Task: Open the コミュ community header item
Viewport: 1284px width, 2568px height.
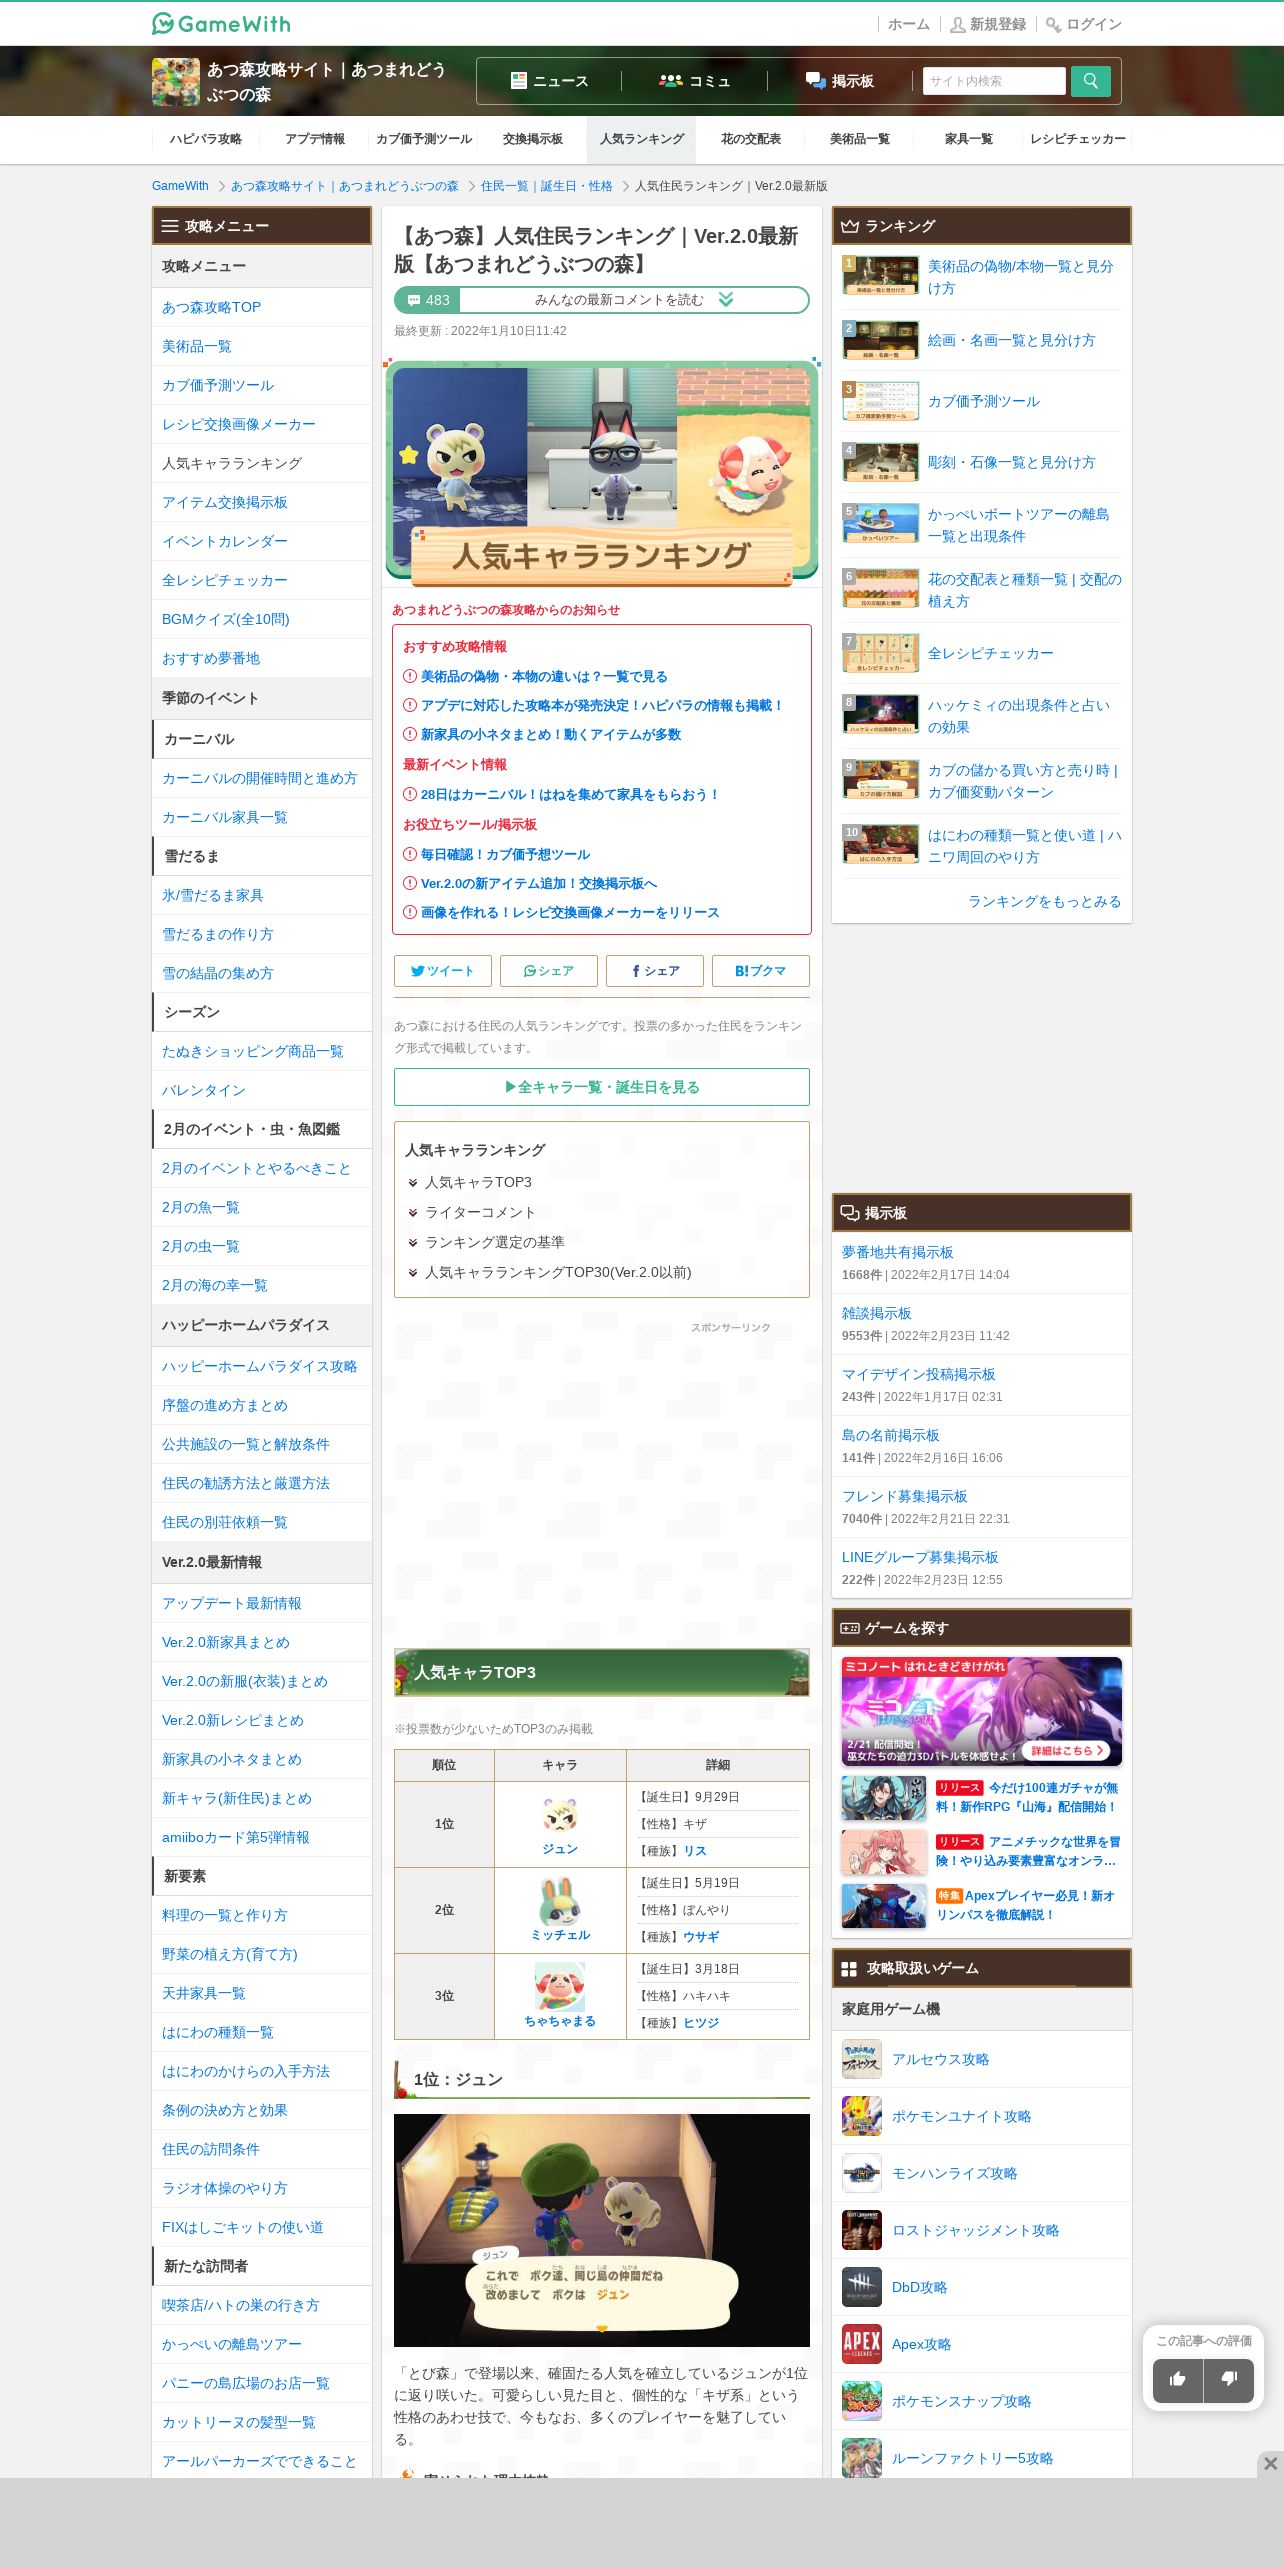Action: click(695, 81)
